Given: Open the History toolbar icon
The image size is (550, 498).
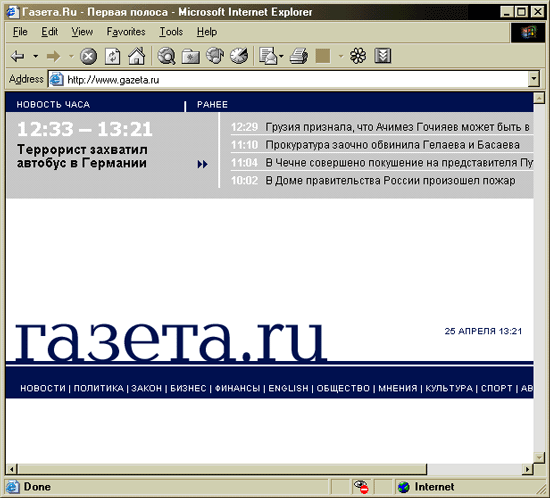Looking at the screenshot, I should [239, 56].
